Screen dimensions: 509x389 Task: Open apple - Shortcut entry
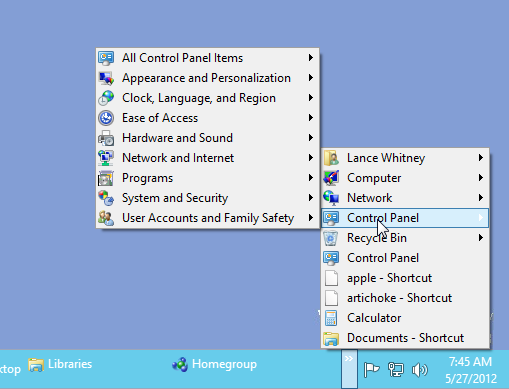[x=405, y=278]
